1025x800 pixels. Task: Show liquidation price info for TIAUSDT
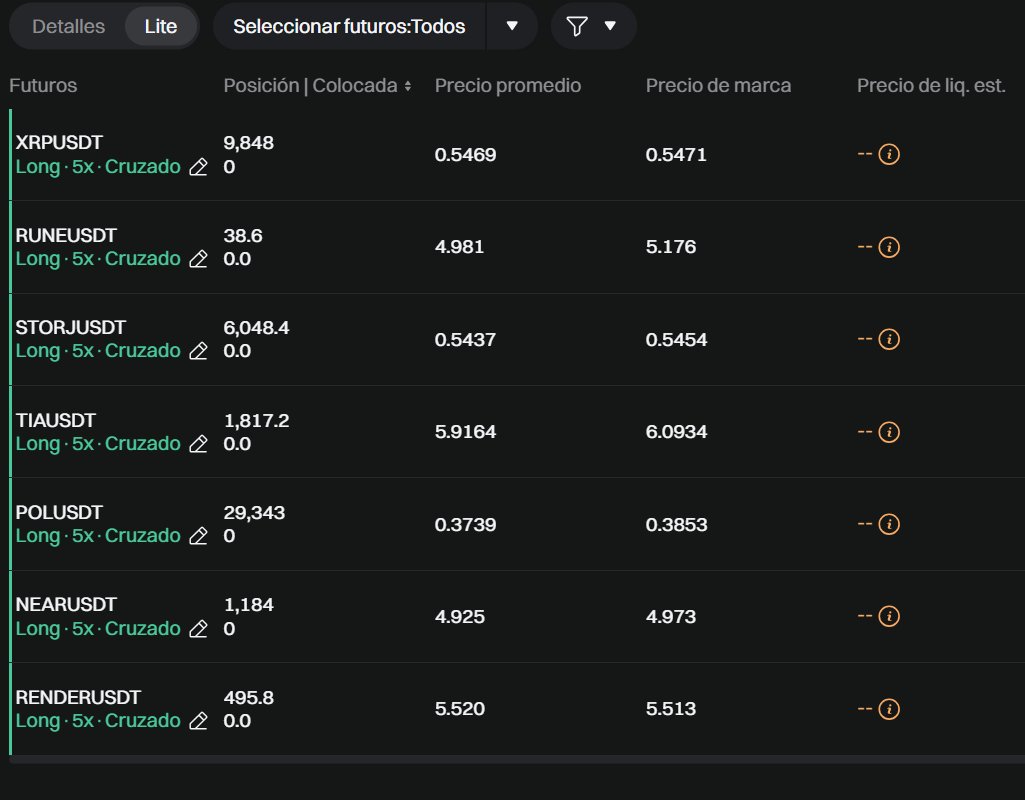coord(889,432)
